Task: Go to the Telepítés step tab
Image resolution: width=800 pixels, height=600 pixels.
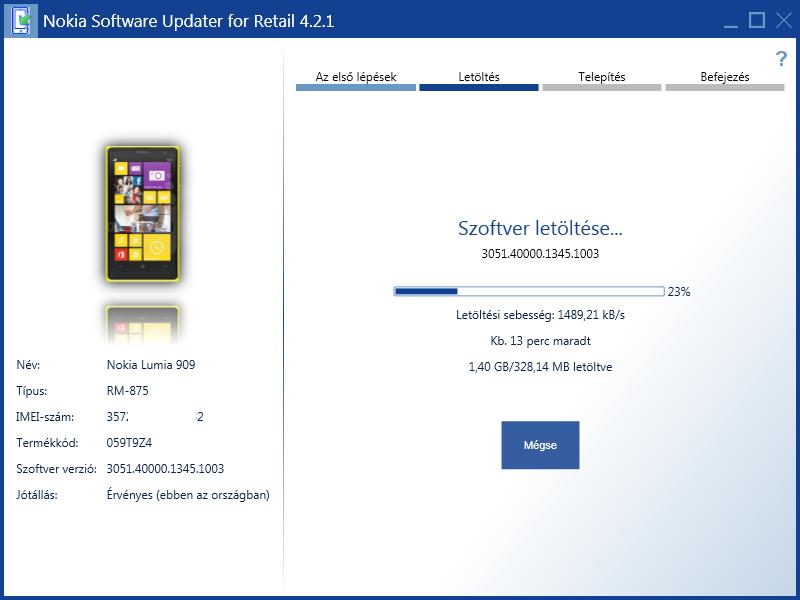Action: (x=602, y=80)
